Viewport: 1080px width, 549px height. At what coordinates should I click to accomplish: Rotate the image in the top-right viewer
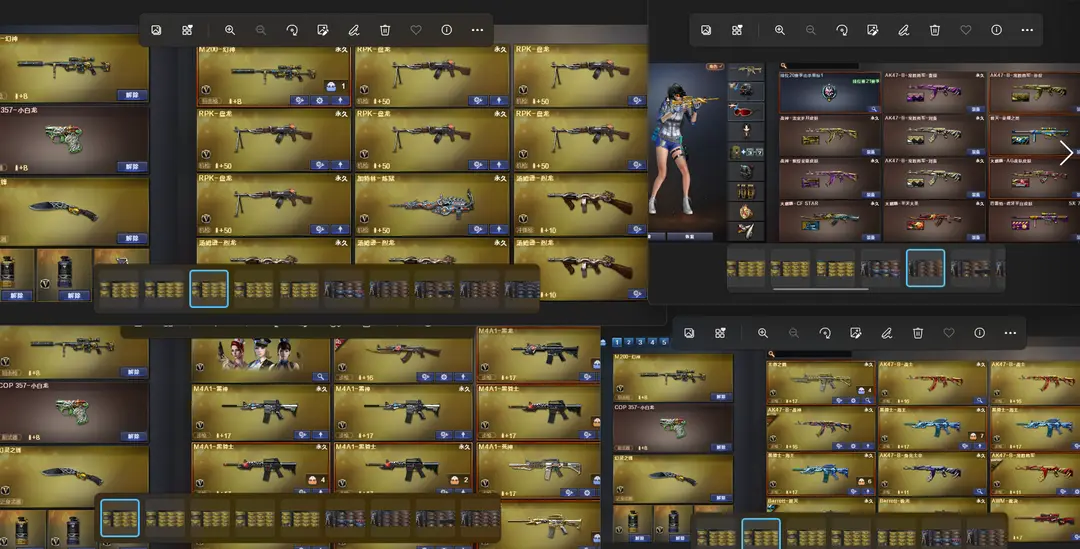[842, 30]
